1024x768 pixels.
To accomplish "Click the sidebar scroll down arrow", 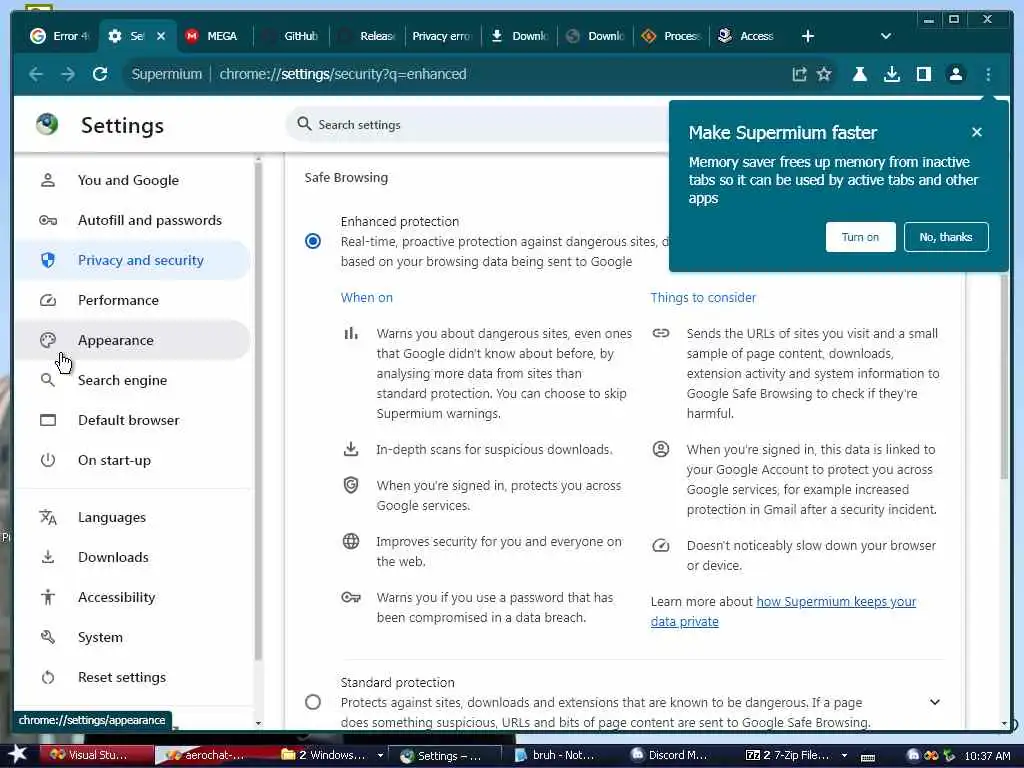I will 258,723.
